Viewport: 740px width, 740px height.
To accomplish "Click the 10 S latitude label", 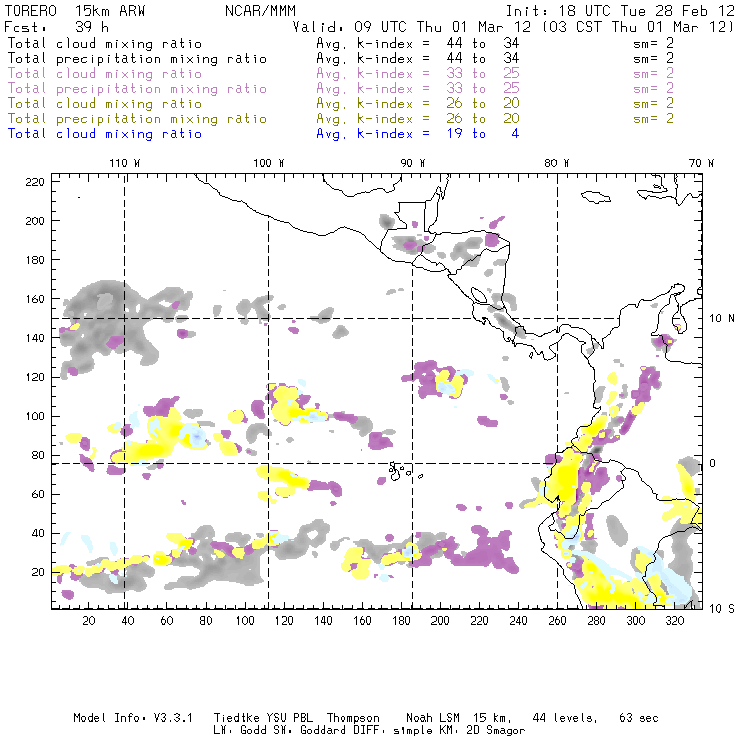I will tap(722, 609).
